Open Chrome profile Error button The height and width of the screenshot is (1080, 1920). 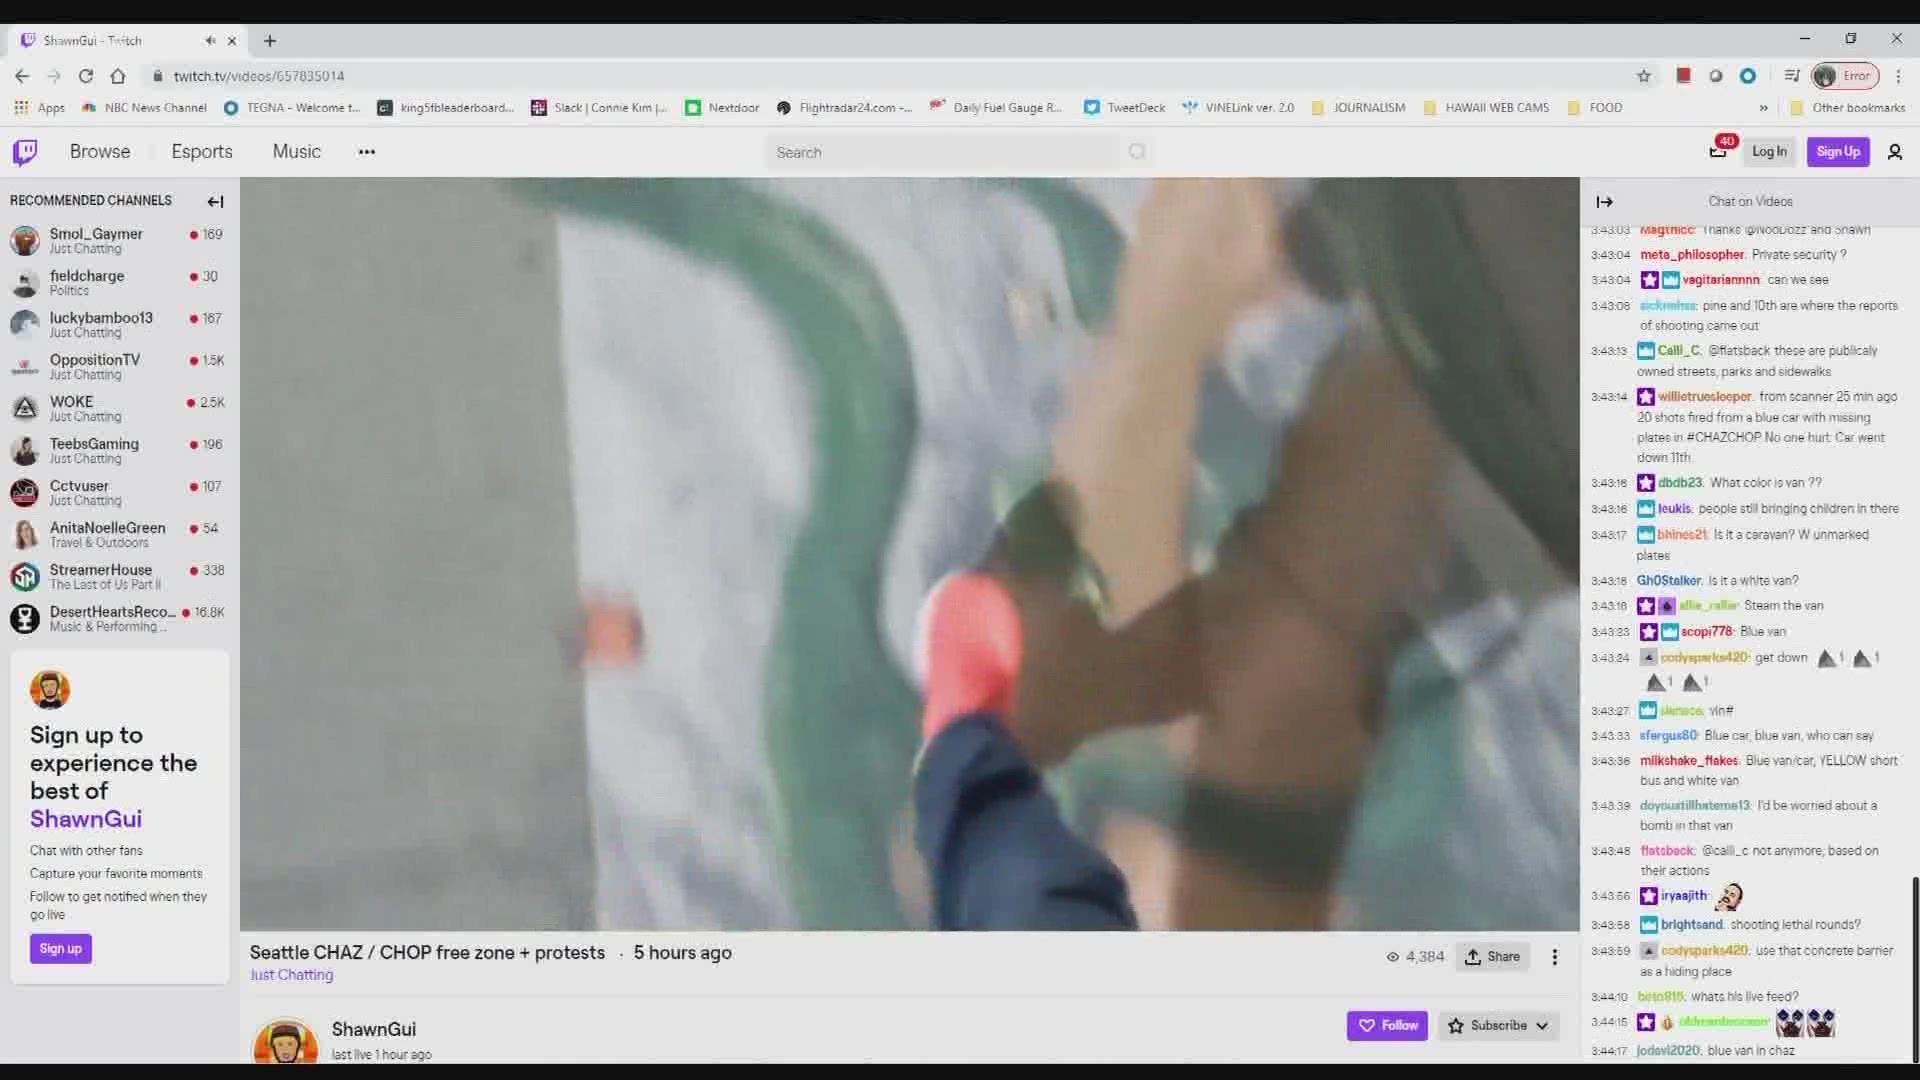tap(1846, 76)
